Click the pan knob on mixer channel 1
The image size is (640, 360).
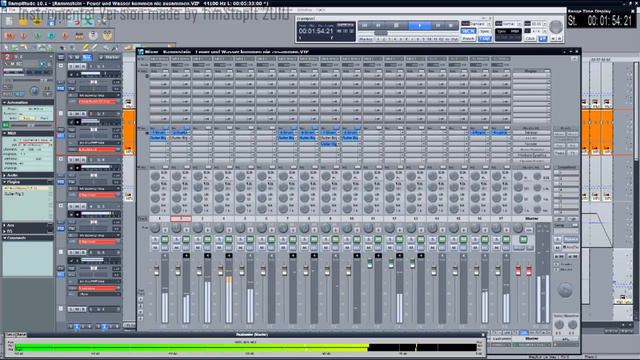[155, 228]
